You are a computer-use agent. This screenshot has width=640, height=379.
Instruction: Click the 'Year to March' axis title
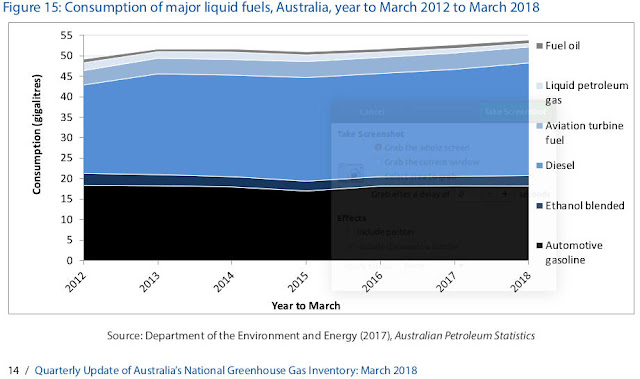pyautogui.click(x=306, y=306)
